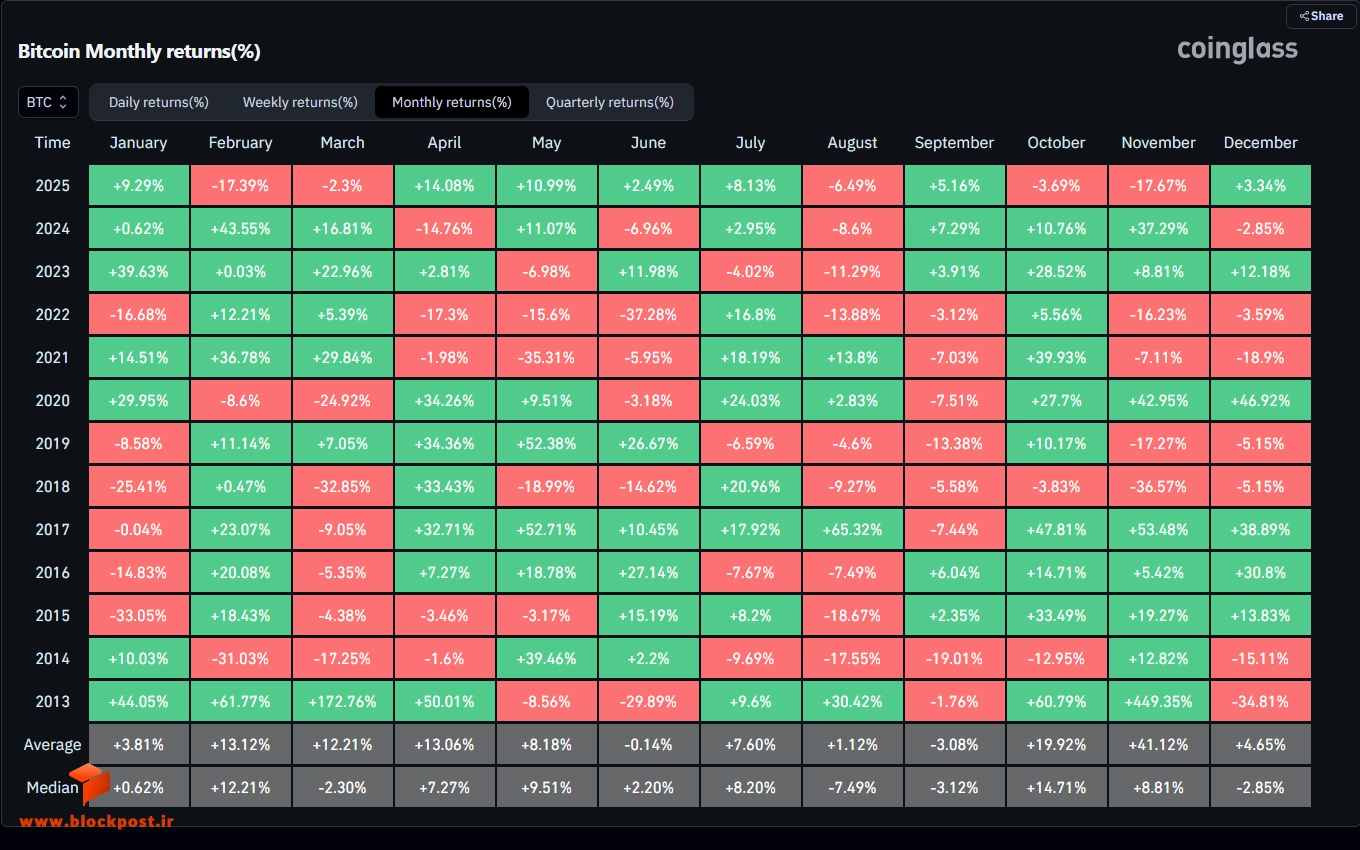This screenshot has width=1360, height=850.
Task: Click the 2013 November +449.35% cell
Action: (1158, 701)
